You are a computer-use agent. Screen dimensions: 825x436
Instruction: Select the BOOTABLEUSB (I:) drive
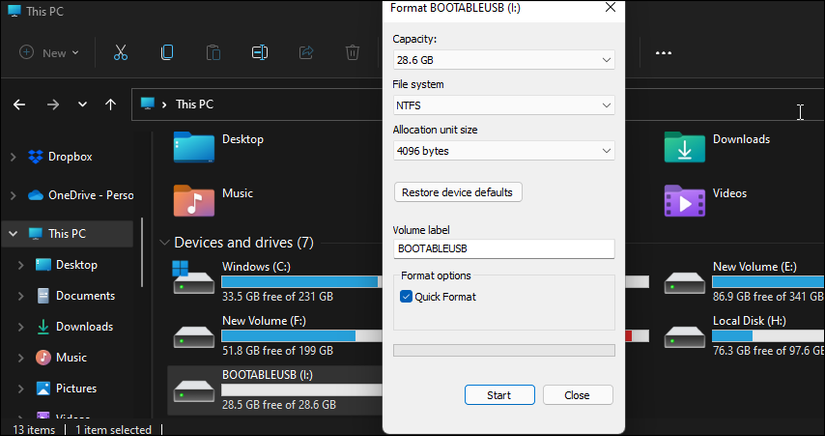[275, 390]
